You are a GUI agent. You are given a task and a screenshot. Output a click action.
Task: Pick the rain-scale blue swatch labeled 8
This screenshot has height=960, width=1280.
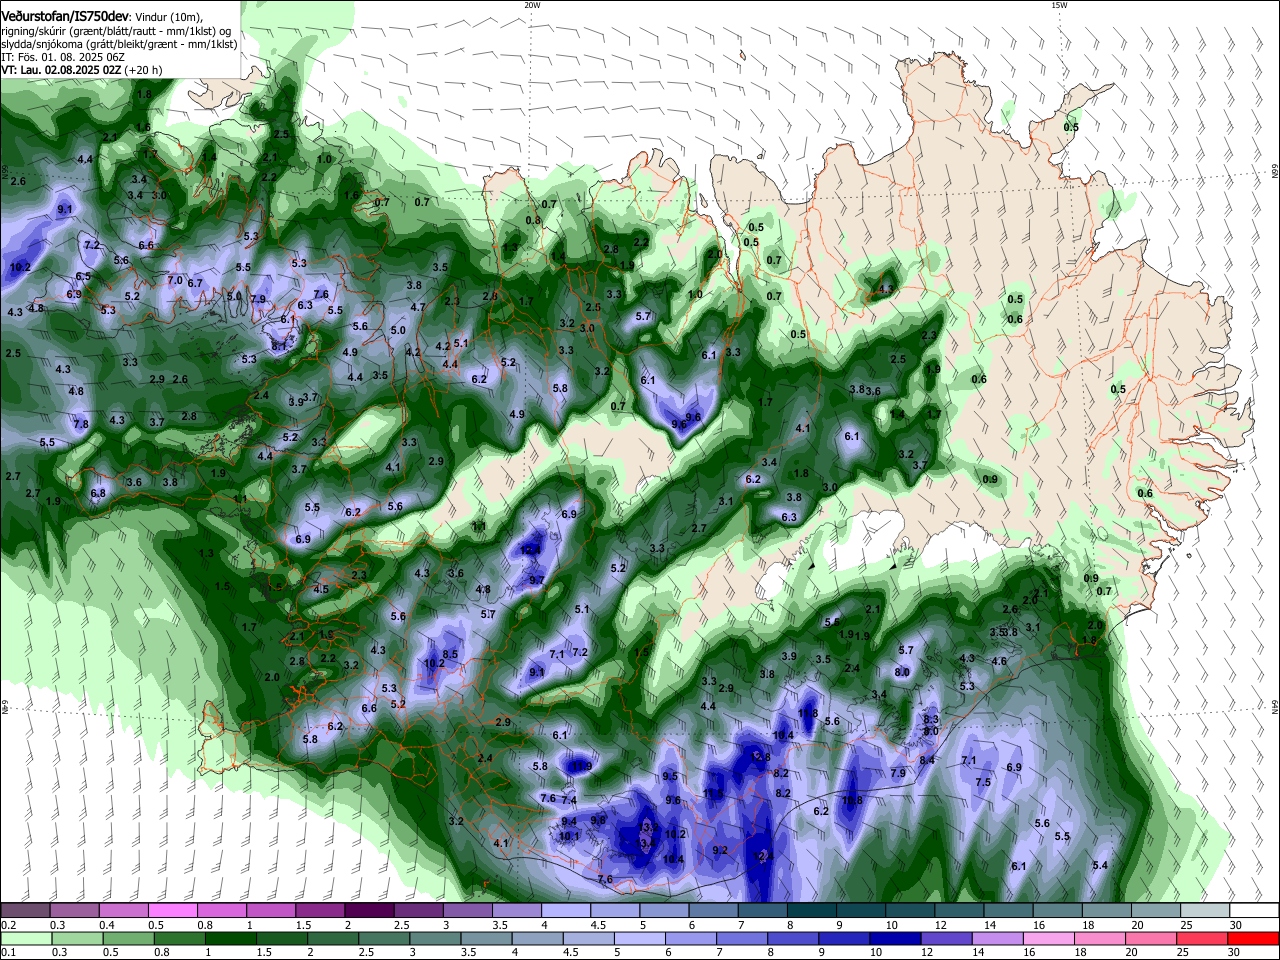(794, 938)
